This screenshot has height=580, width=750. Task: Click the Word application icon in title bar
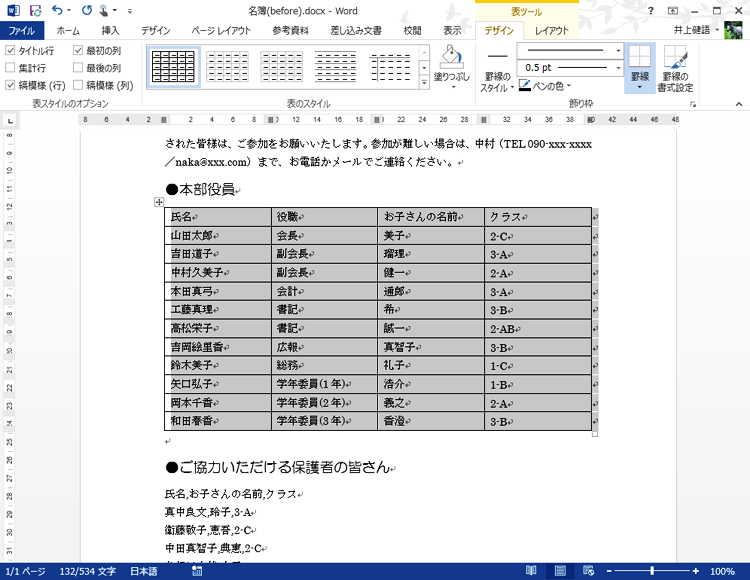[x=13, y=10]
